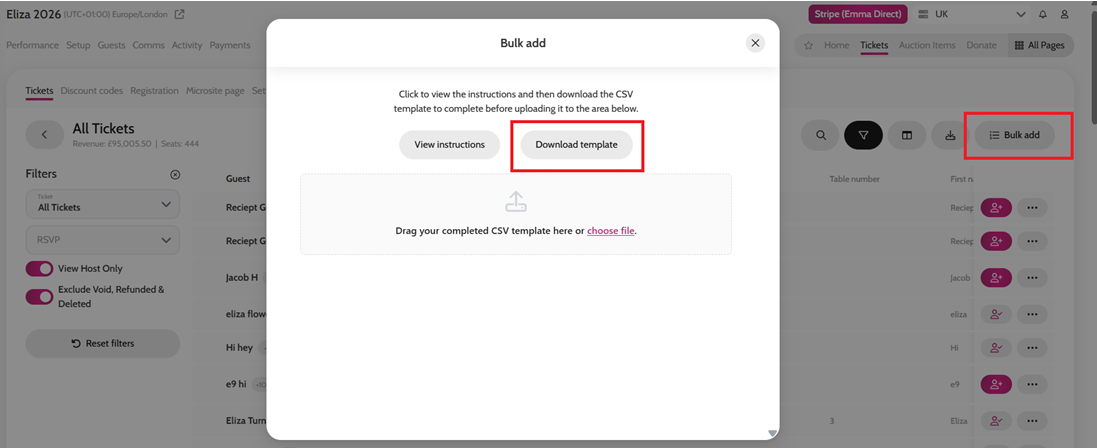Open the external link icon next to Europe/London
This screenshot has height=448, width=1097.
pos(180,14)
